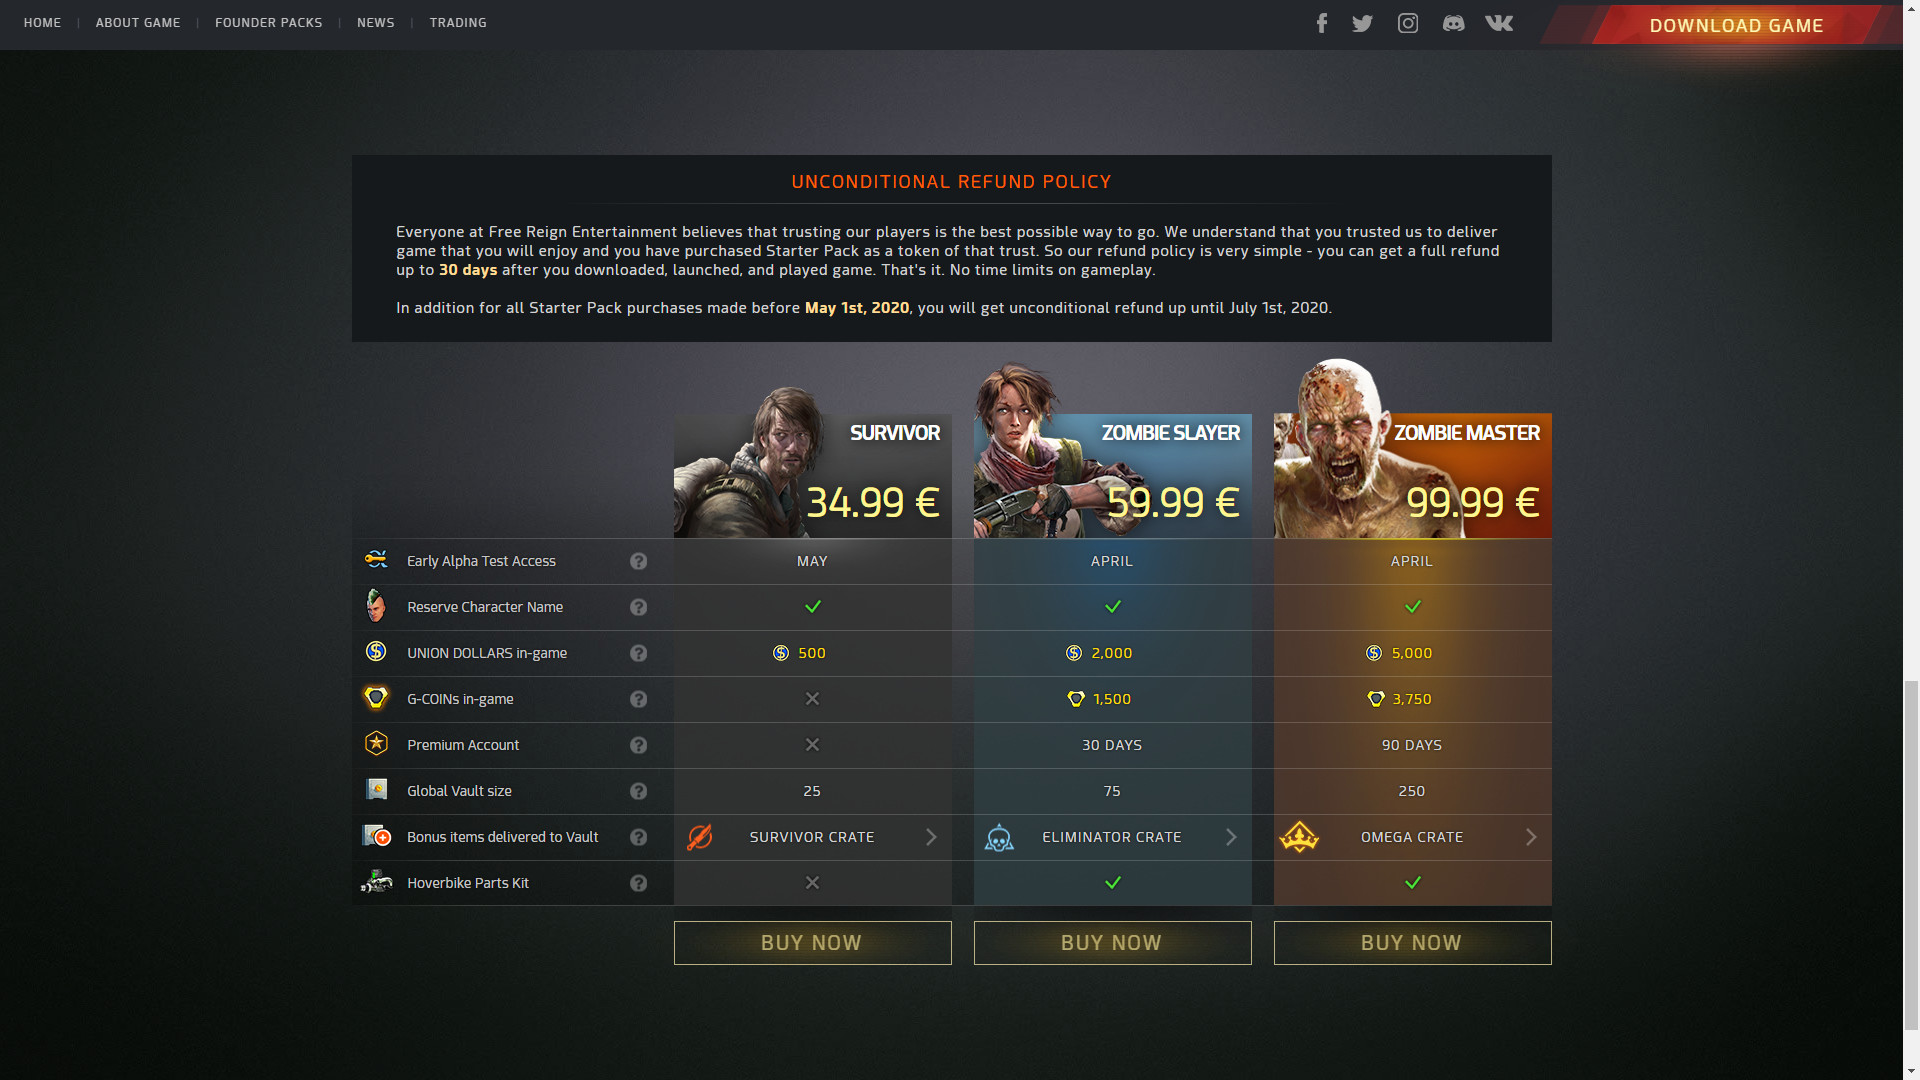Click the 250 vault size value
The image size is (1920, 1080).
(x=1412, y=791)
